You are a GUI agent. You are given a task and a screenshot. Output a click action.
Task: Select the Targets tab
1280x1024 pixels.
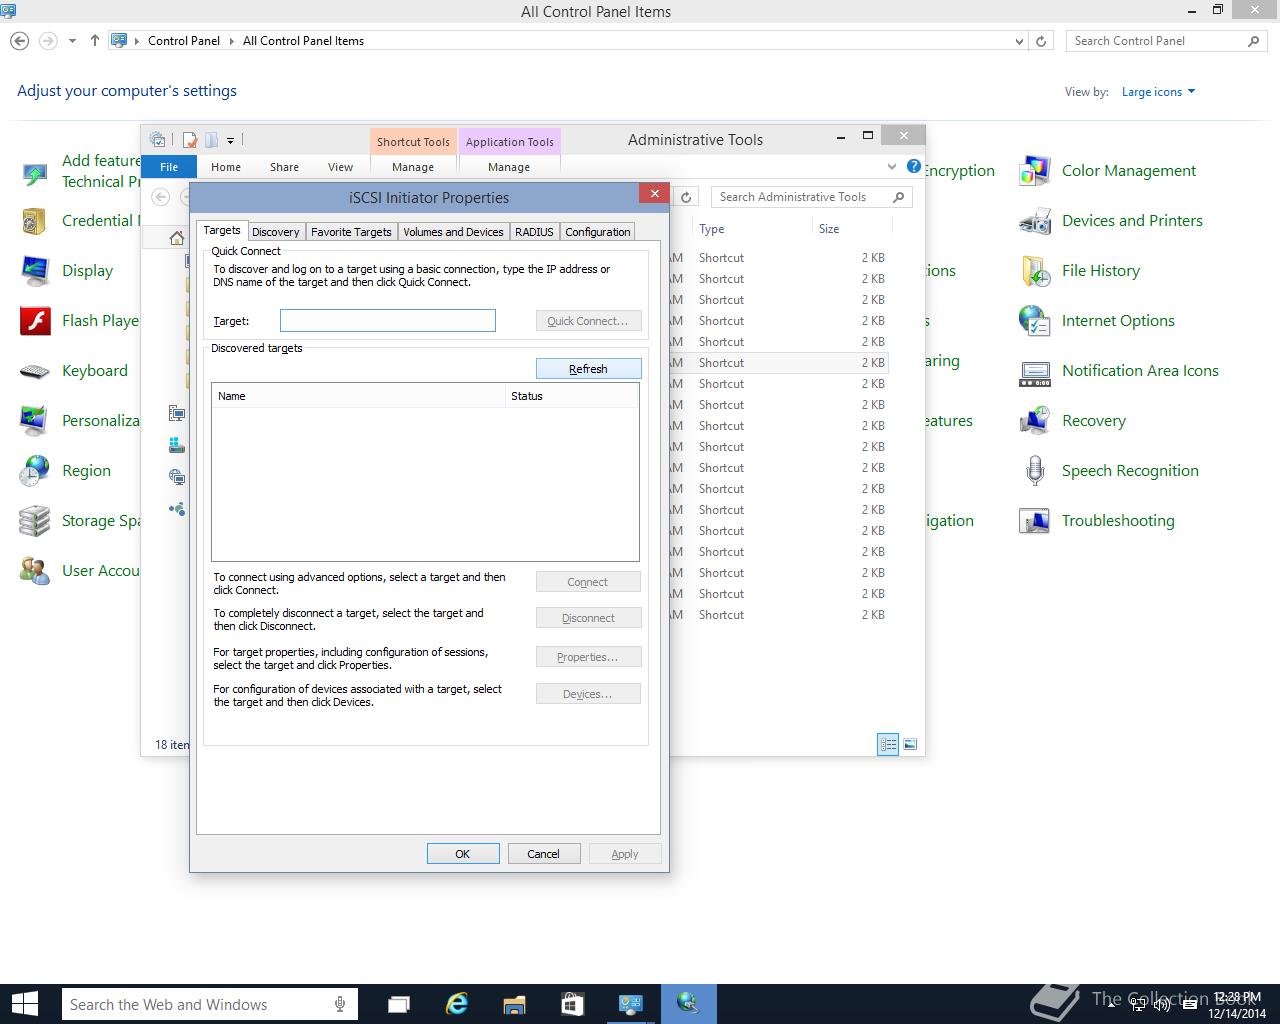pos(222,231)
